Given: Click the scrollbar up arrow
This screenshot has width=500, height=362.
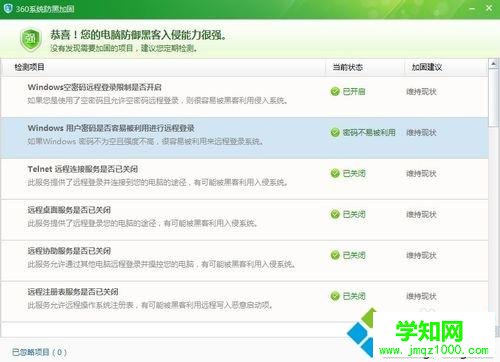Looking at the screenshot, I should click(493, 63).
